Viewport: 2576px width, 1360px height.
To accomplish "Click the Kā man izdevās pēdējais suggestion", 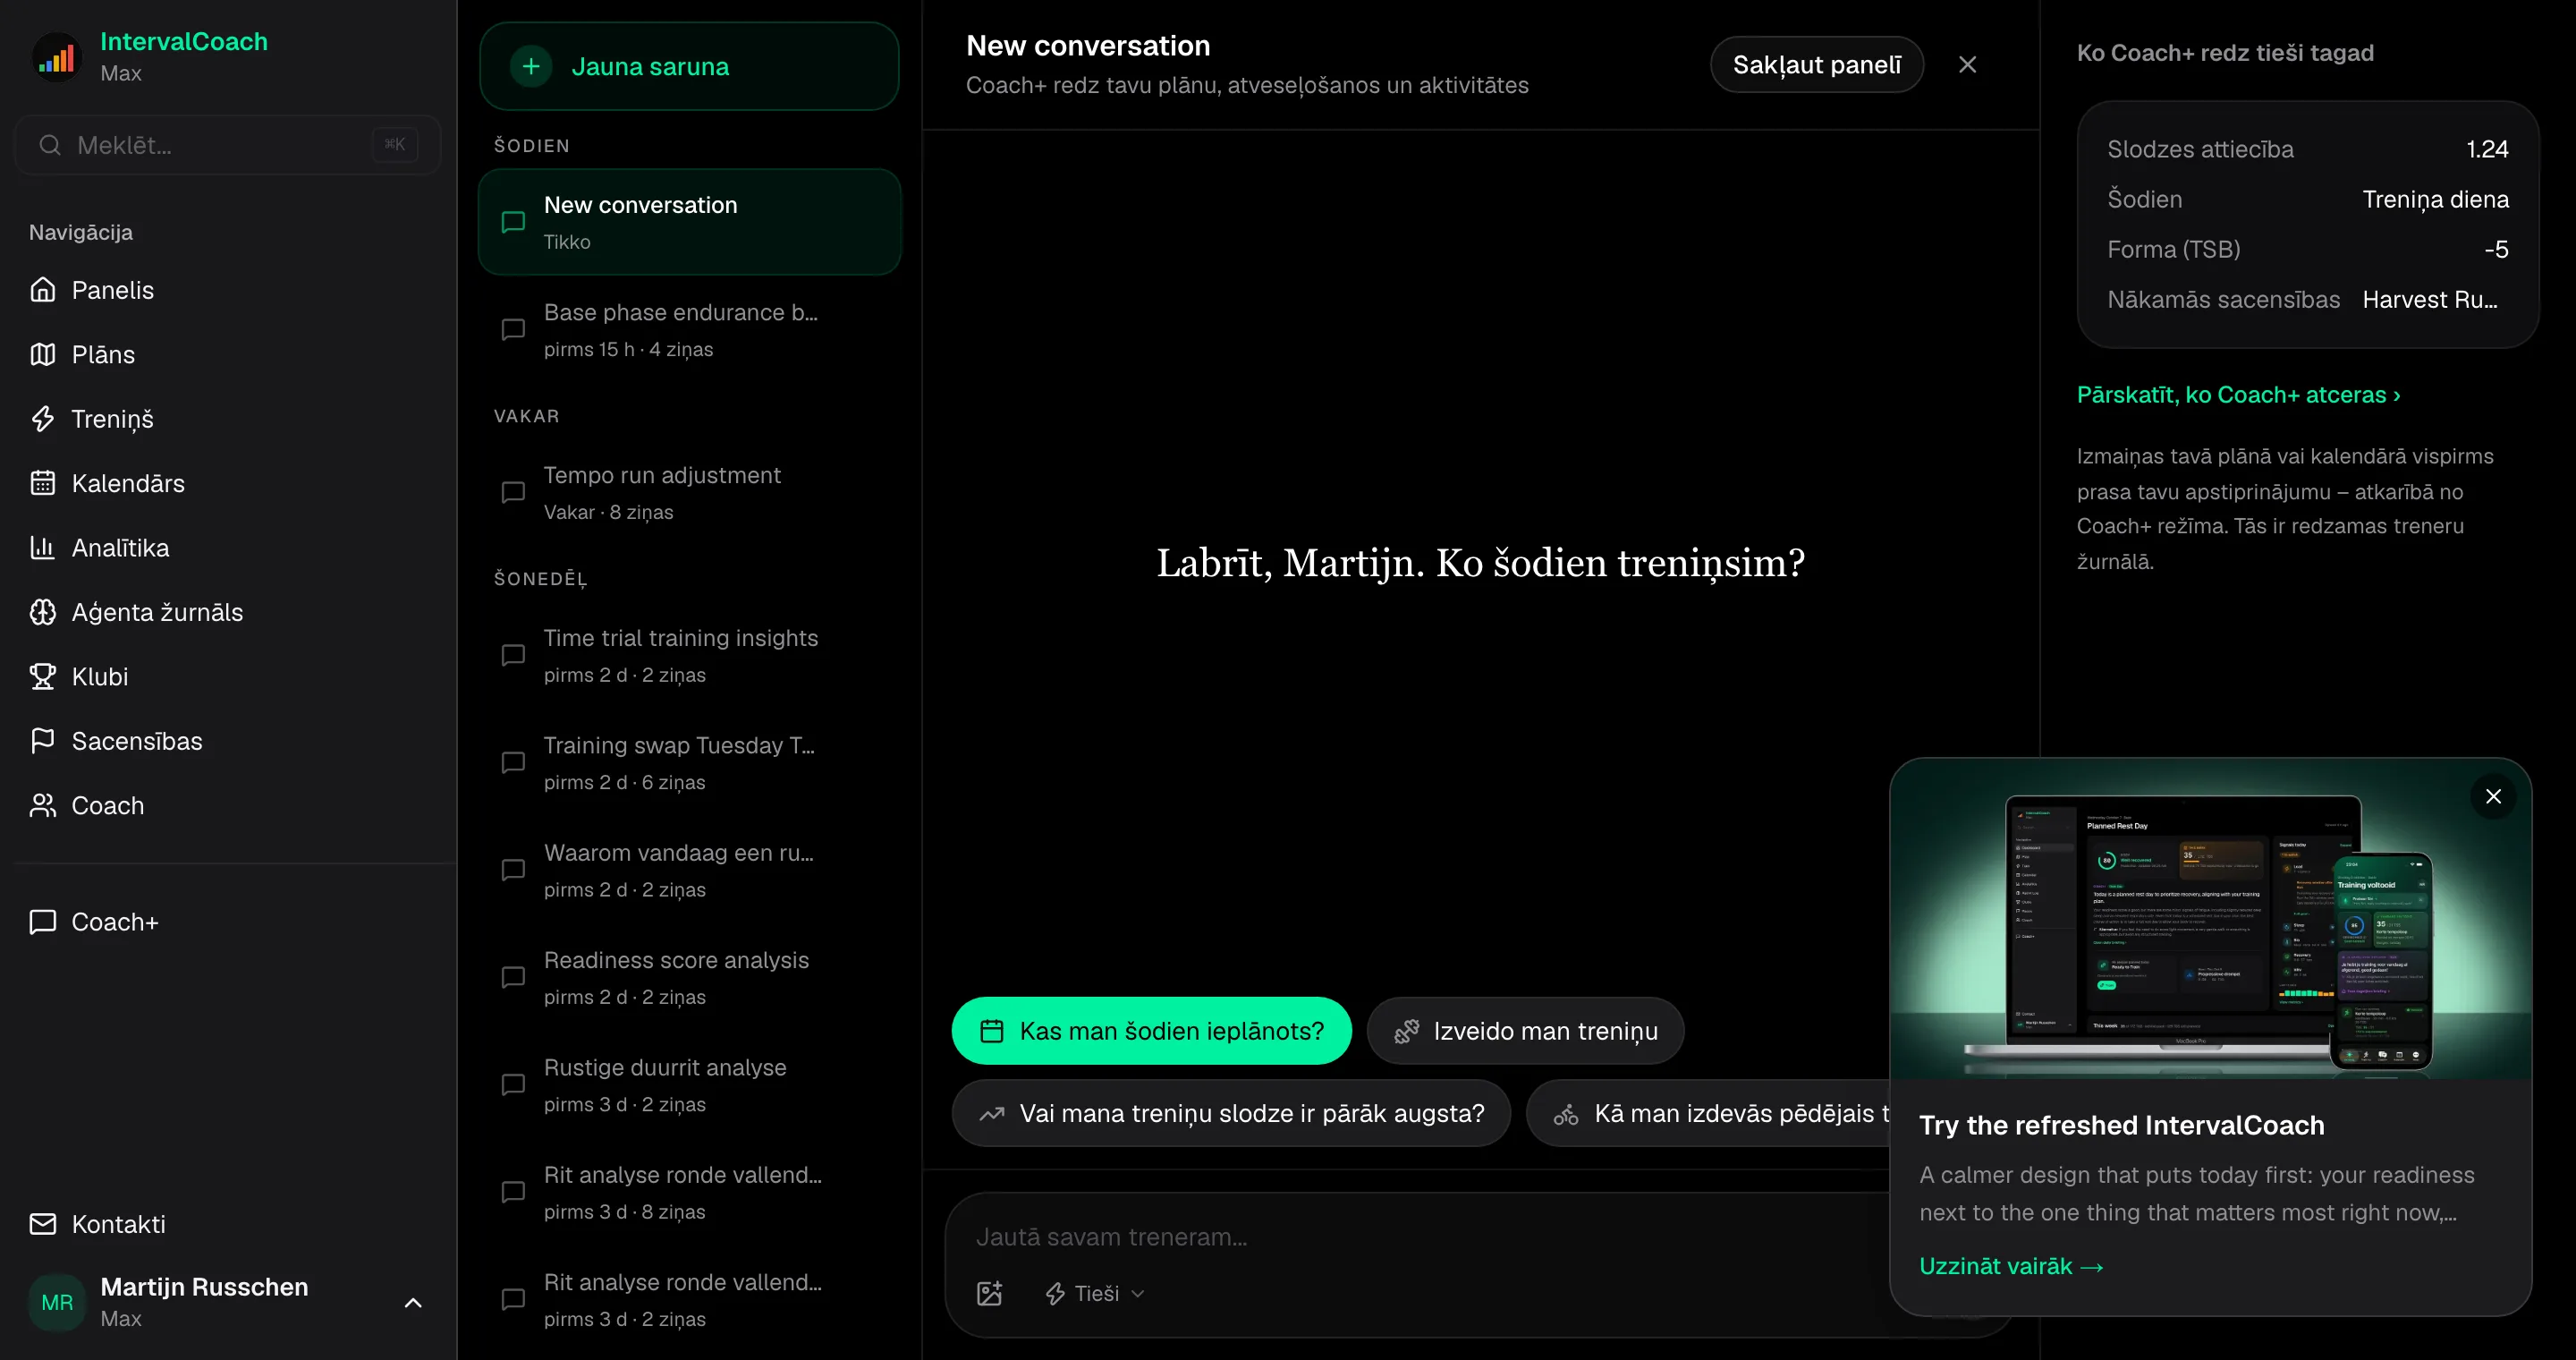I will [x=1708, y=1113].
